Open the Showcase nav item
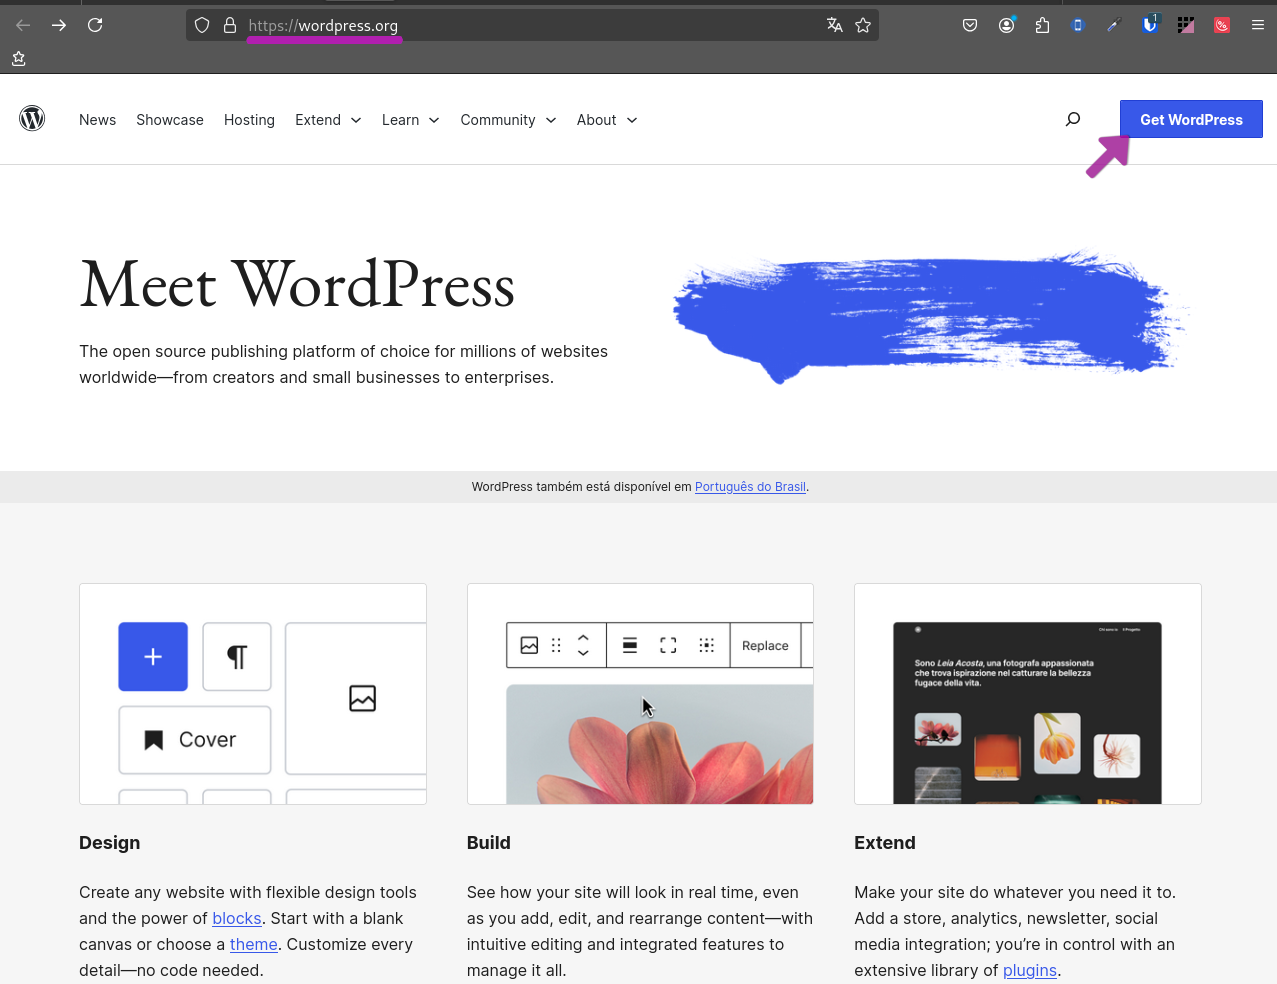The image size is (1277, 984). [x=170, y=120]
